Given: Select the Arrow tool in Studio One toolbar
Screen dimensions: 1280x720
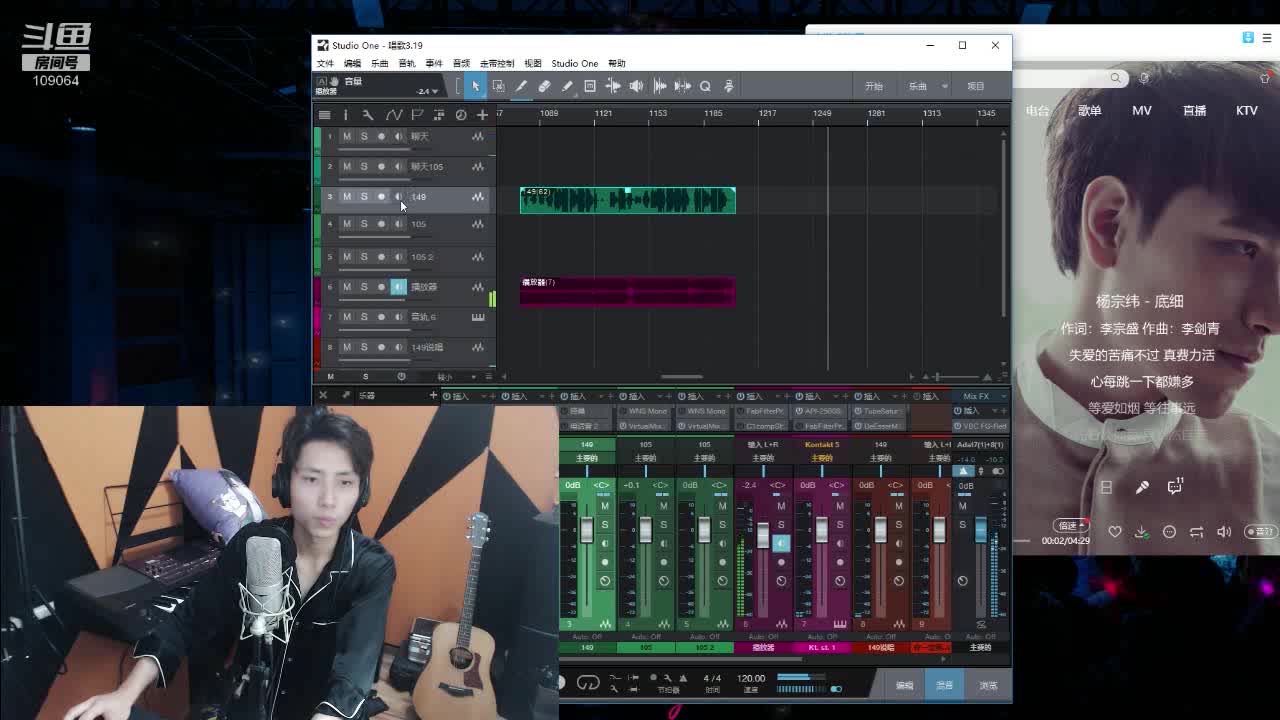Looking at the screenshot, I should point(475,86).
